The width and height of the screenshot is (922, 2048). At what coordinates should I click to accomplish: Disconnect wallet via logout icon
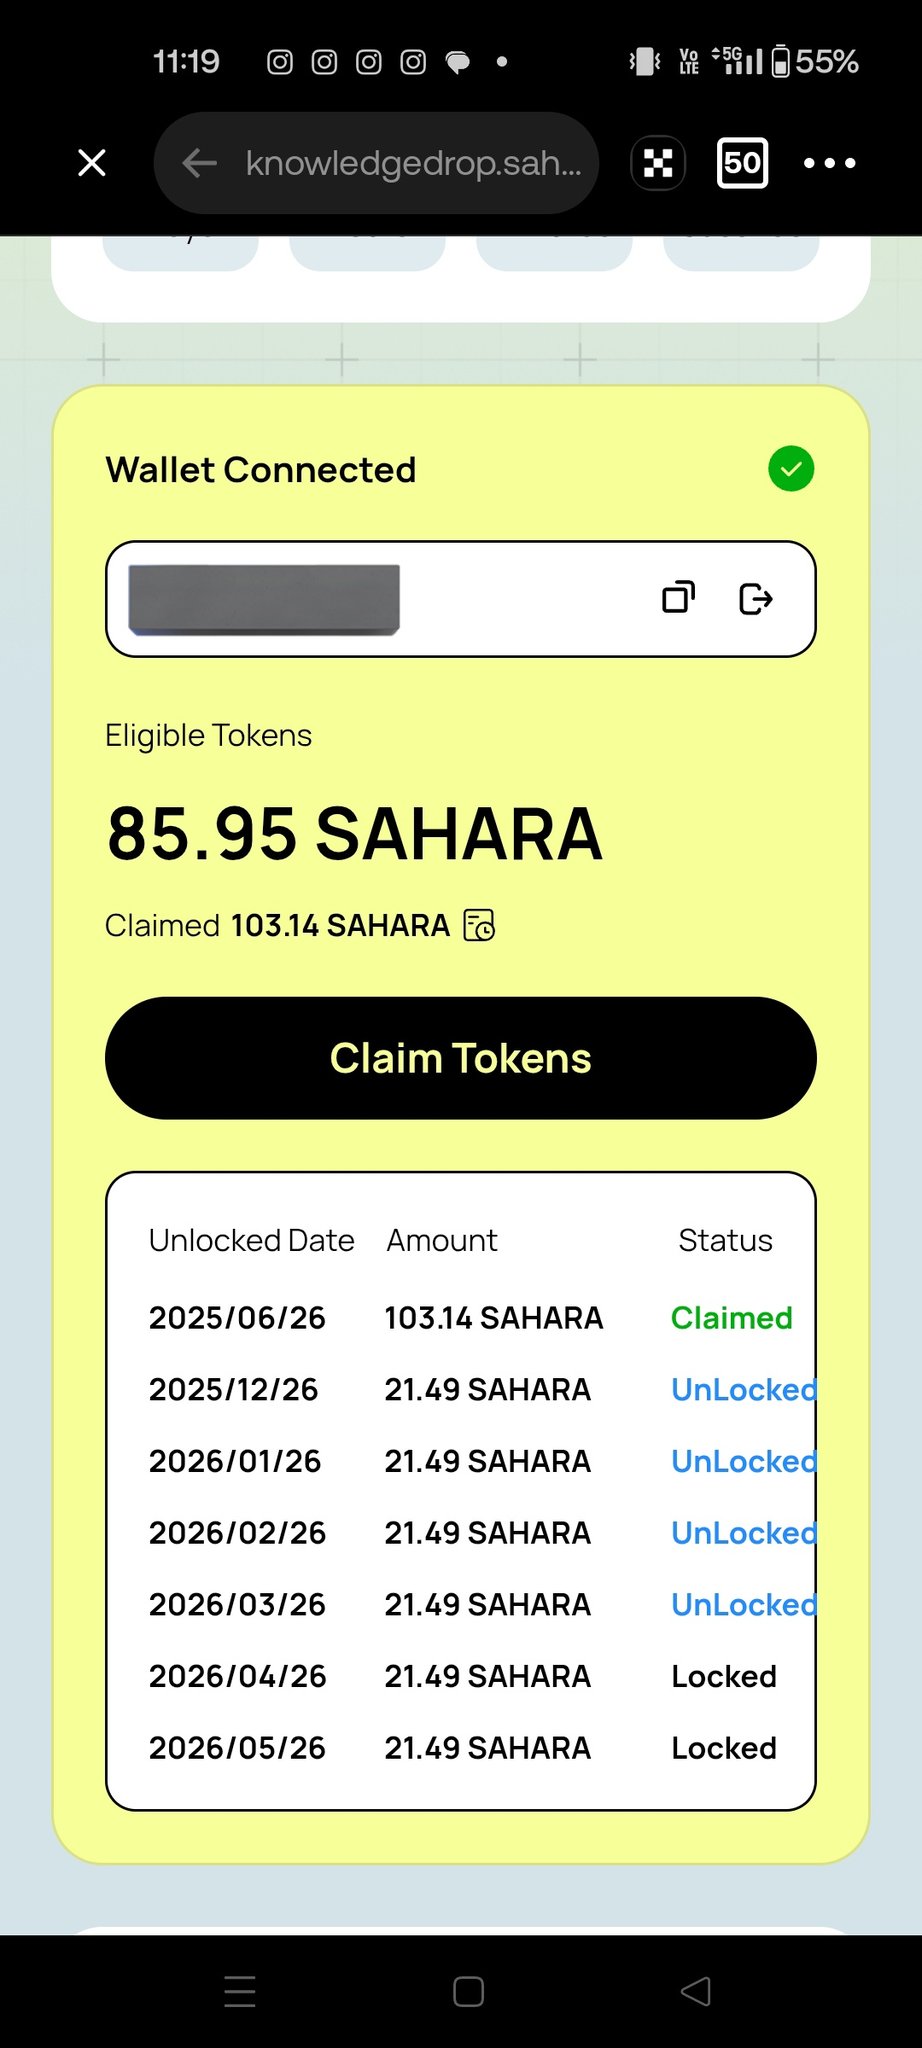tap(755, 598)
